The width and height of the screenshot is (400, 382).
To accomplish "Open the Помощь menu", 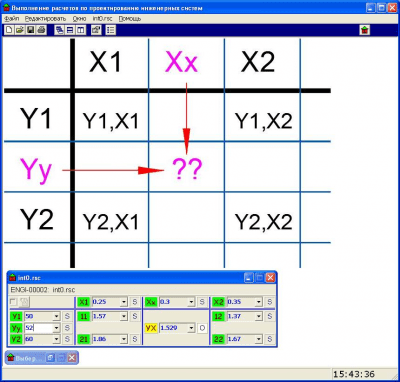I will coord(130,19).
